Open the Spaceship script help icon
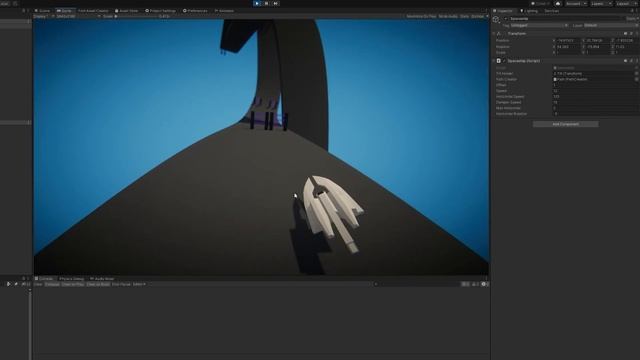The width and height of the screenshot is (640, 360). [x=625, y=61]
